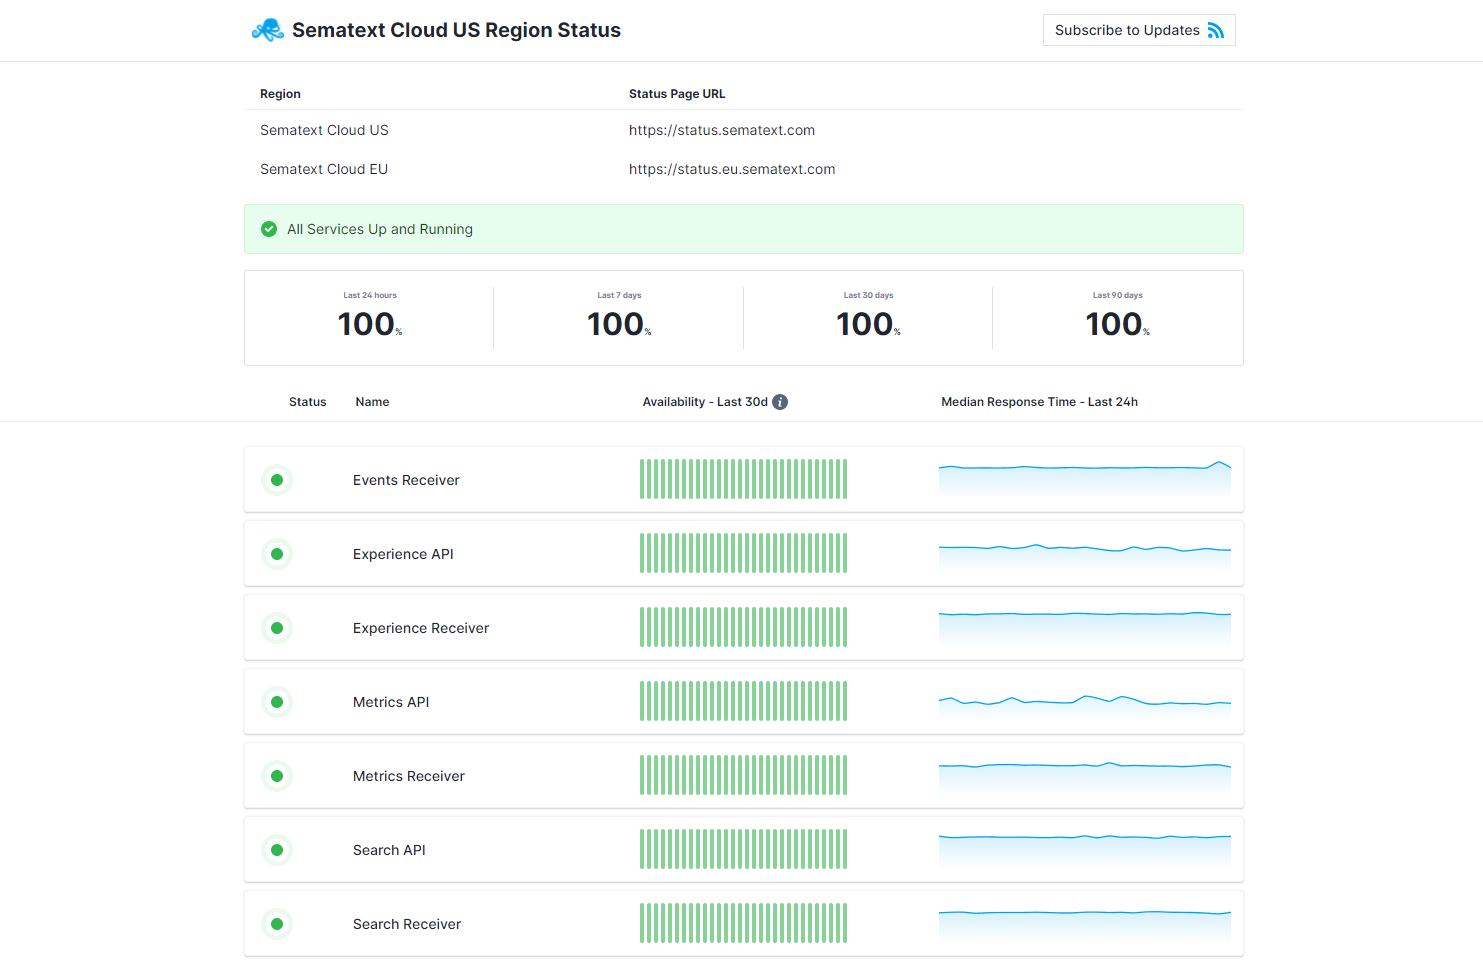Image resolution: width=1483 pixels, height=962 pixels.
Task: Click the Sematext Cloud US Region Status title
Action: tap(456, 30)
